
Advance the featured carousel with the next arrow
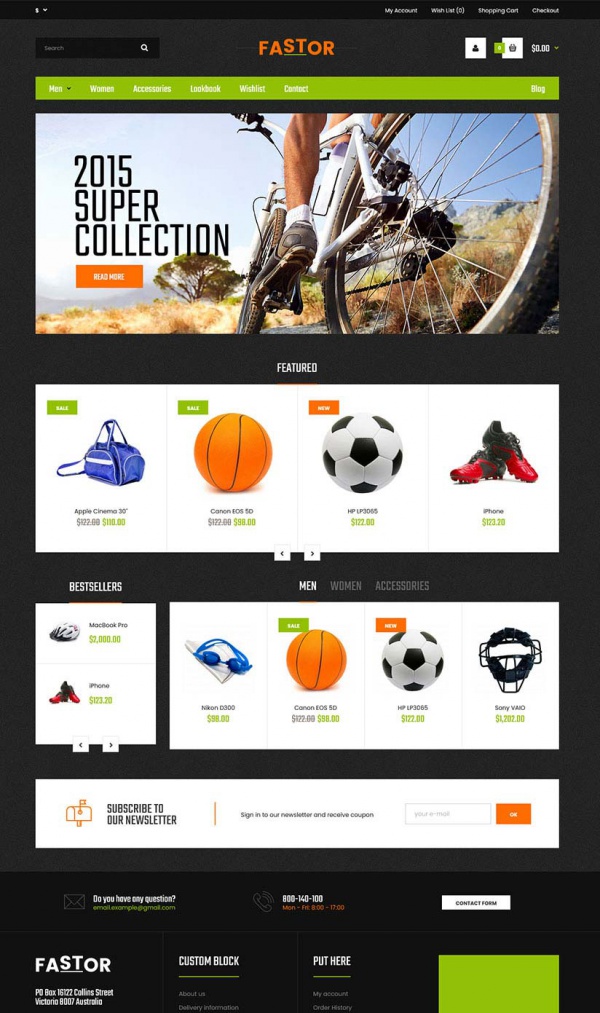312,554
